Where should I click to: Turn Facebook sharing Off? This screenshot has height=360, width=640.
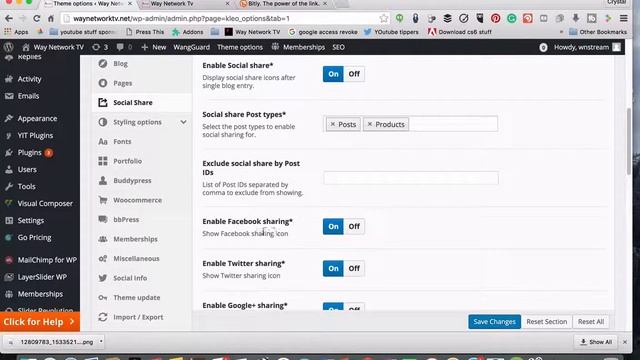[x=354, y=227]
